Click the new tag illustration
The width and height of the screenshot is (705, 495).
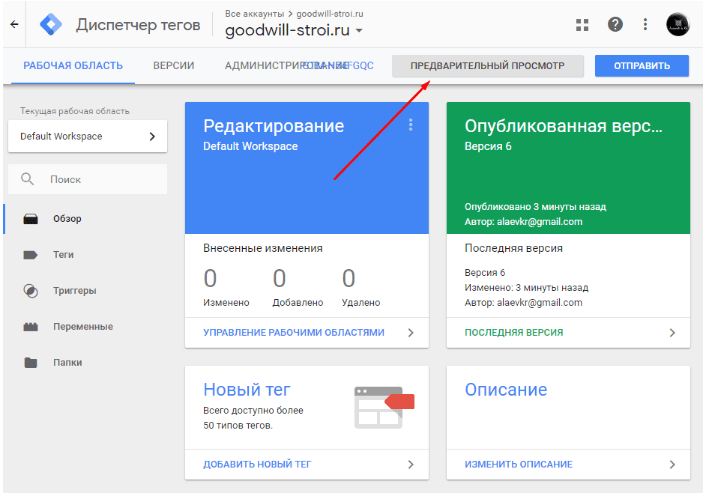(x=384, y=407)
